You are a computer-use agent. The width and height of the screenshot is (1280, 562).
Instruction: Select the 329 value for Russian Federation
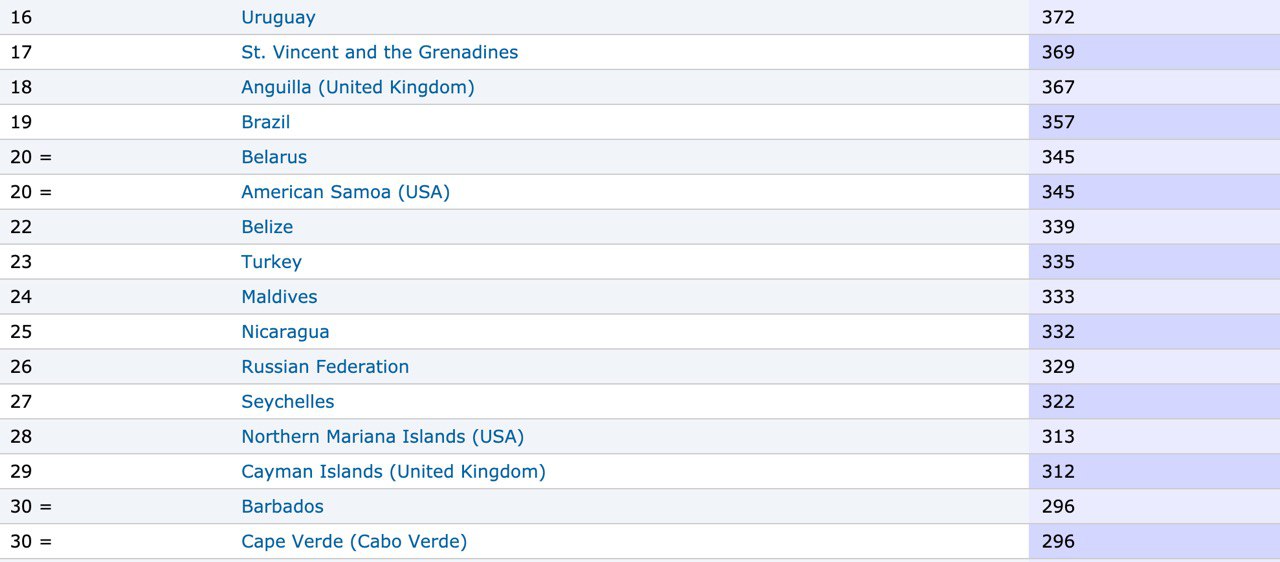1058,367
